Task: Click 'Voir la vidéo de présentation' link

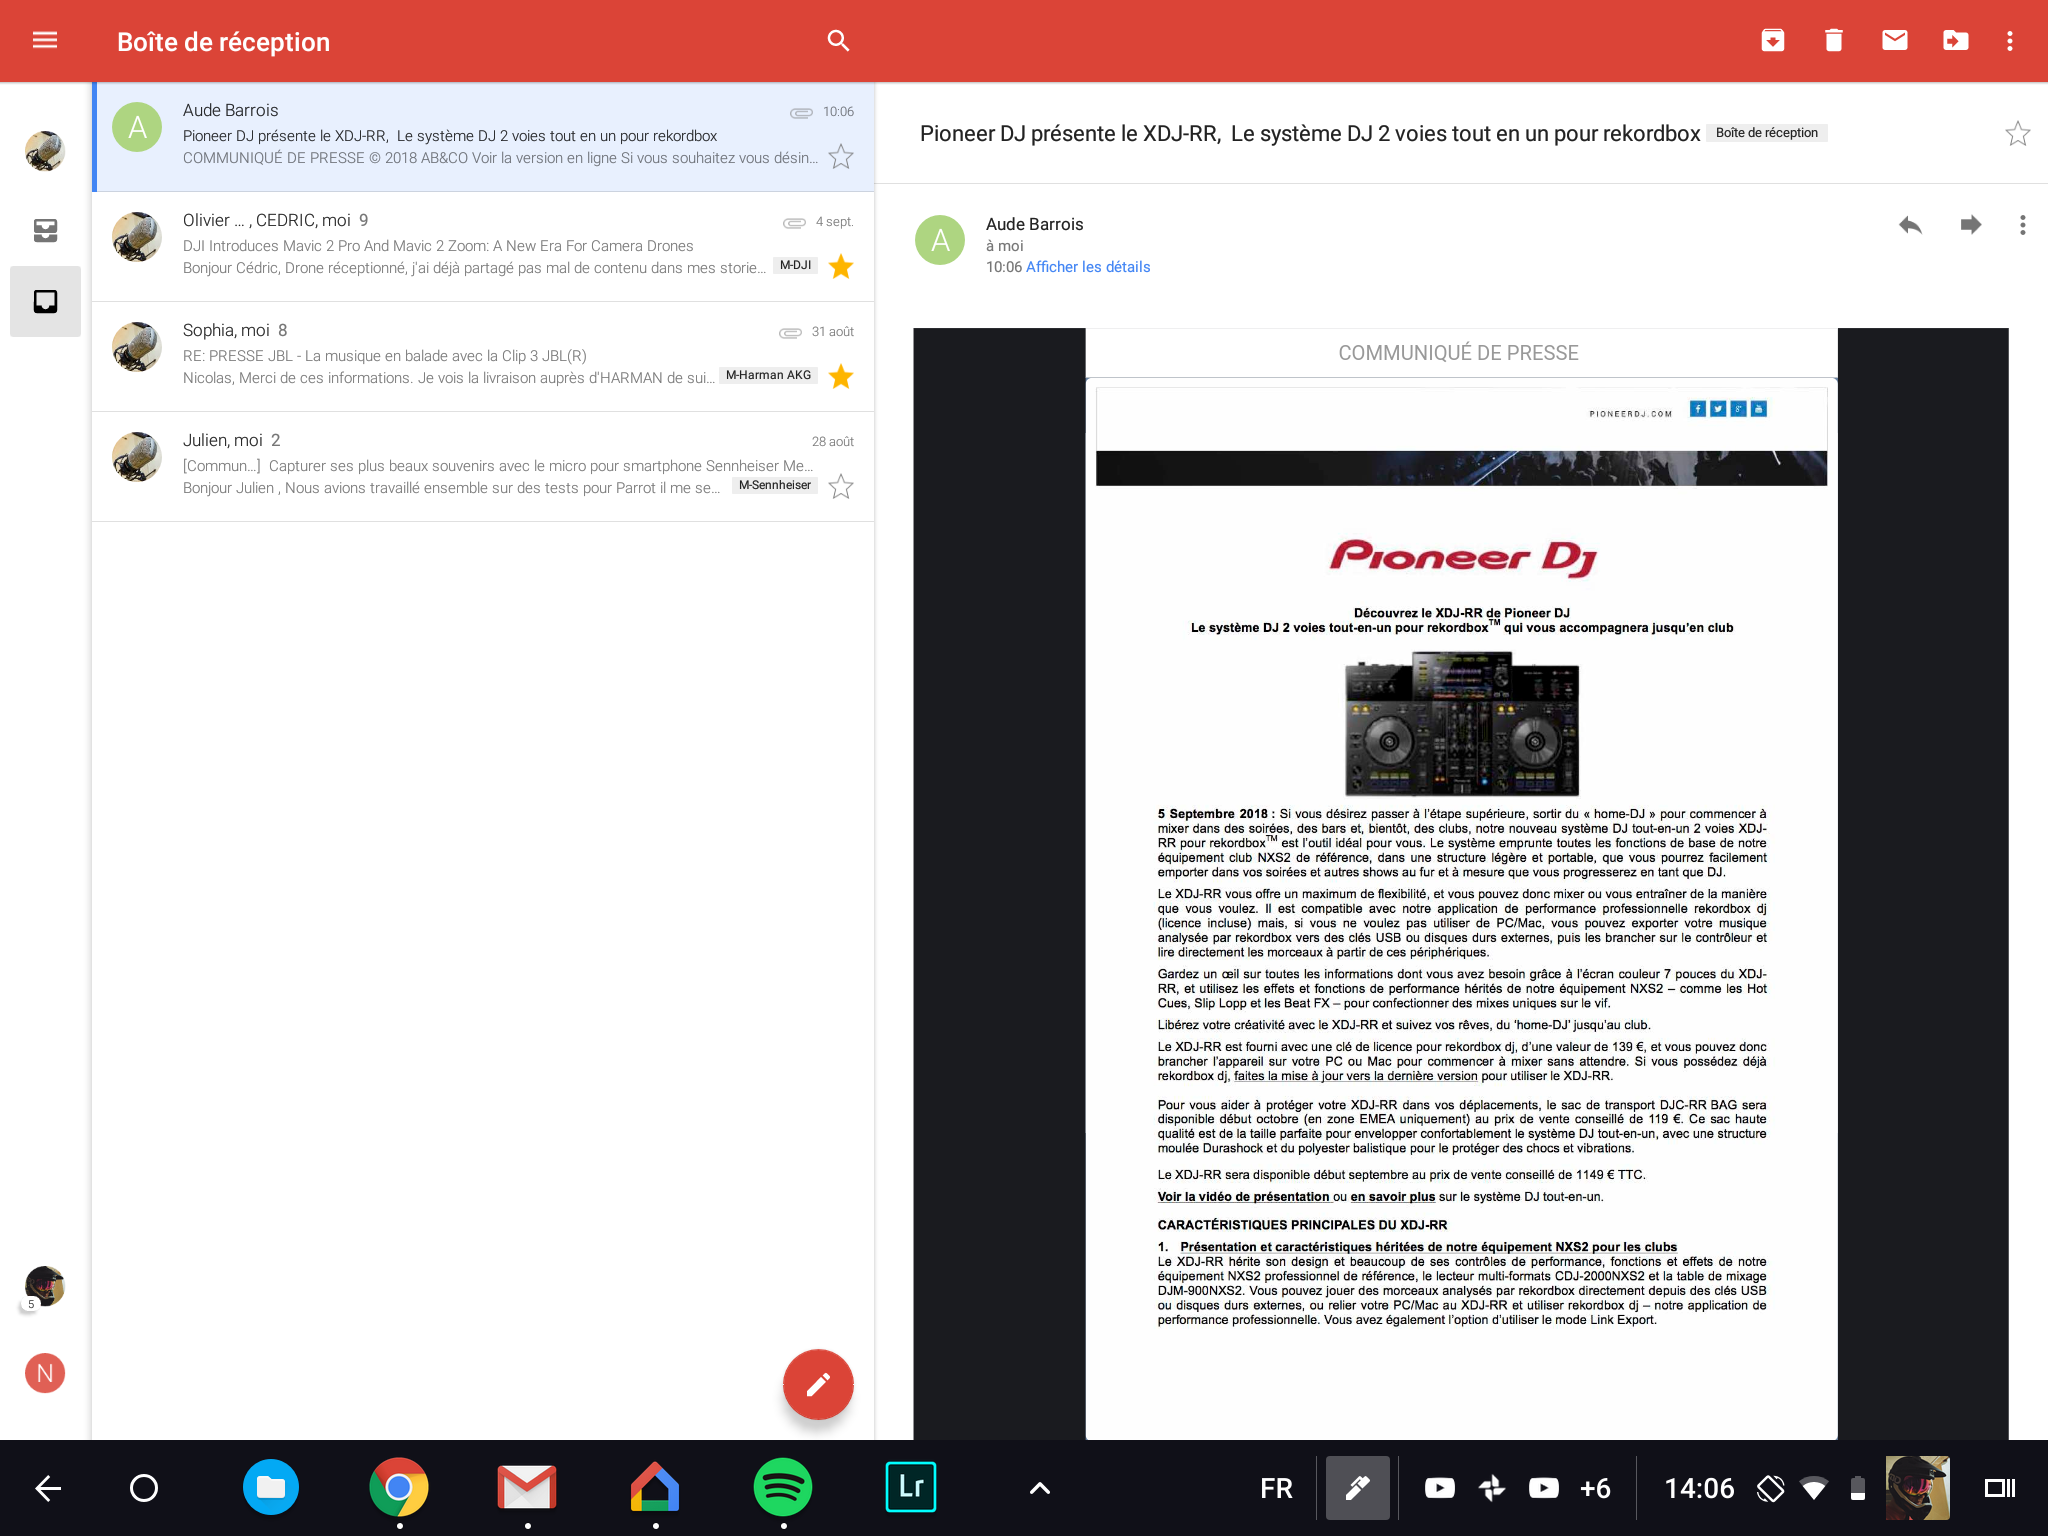Action: tap(1243, 1197)
